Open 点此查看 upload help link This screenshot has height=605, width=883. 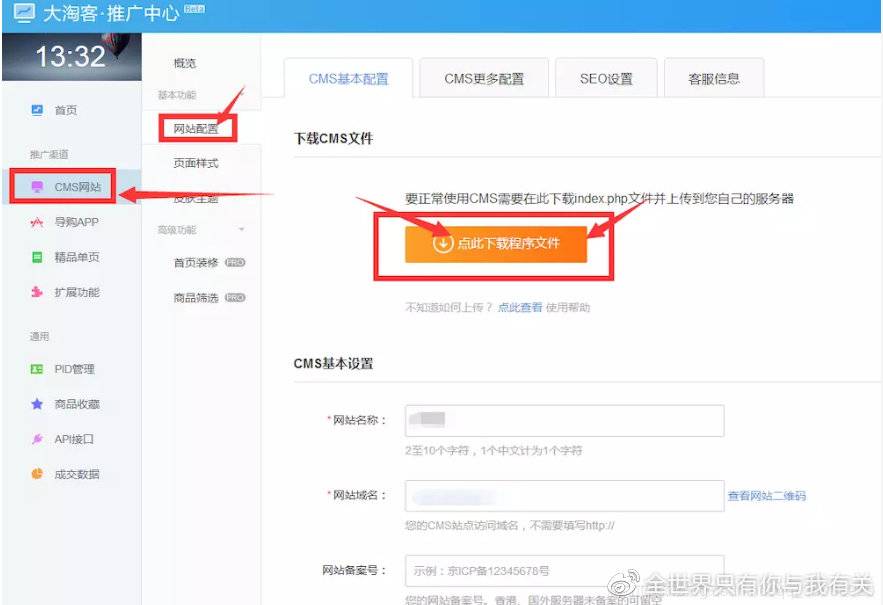pos(520,308)
